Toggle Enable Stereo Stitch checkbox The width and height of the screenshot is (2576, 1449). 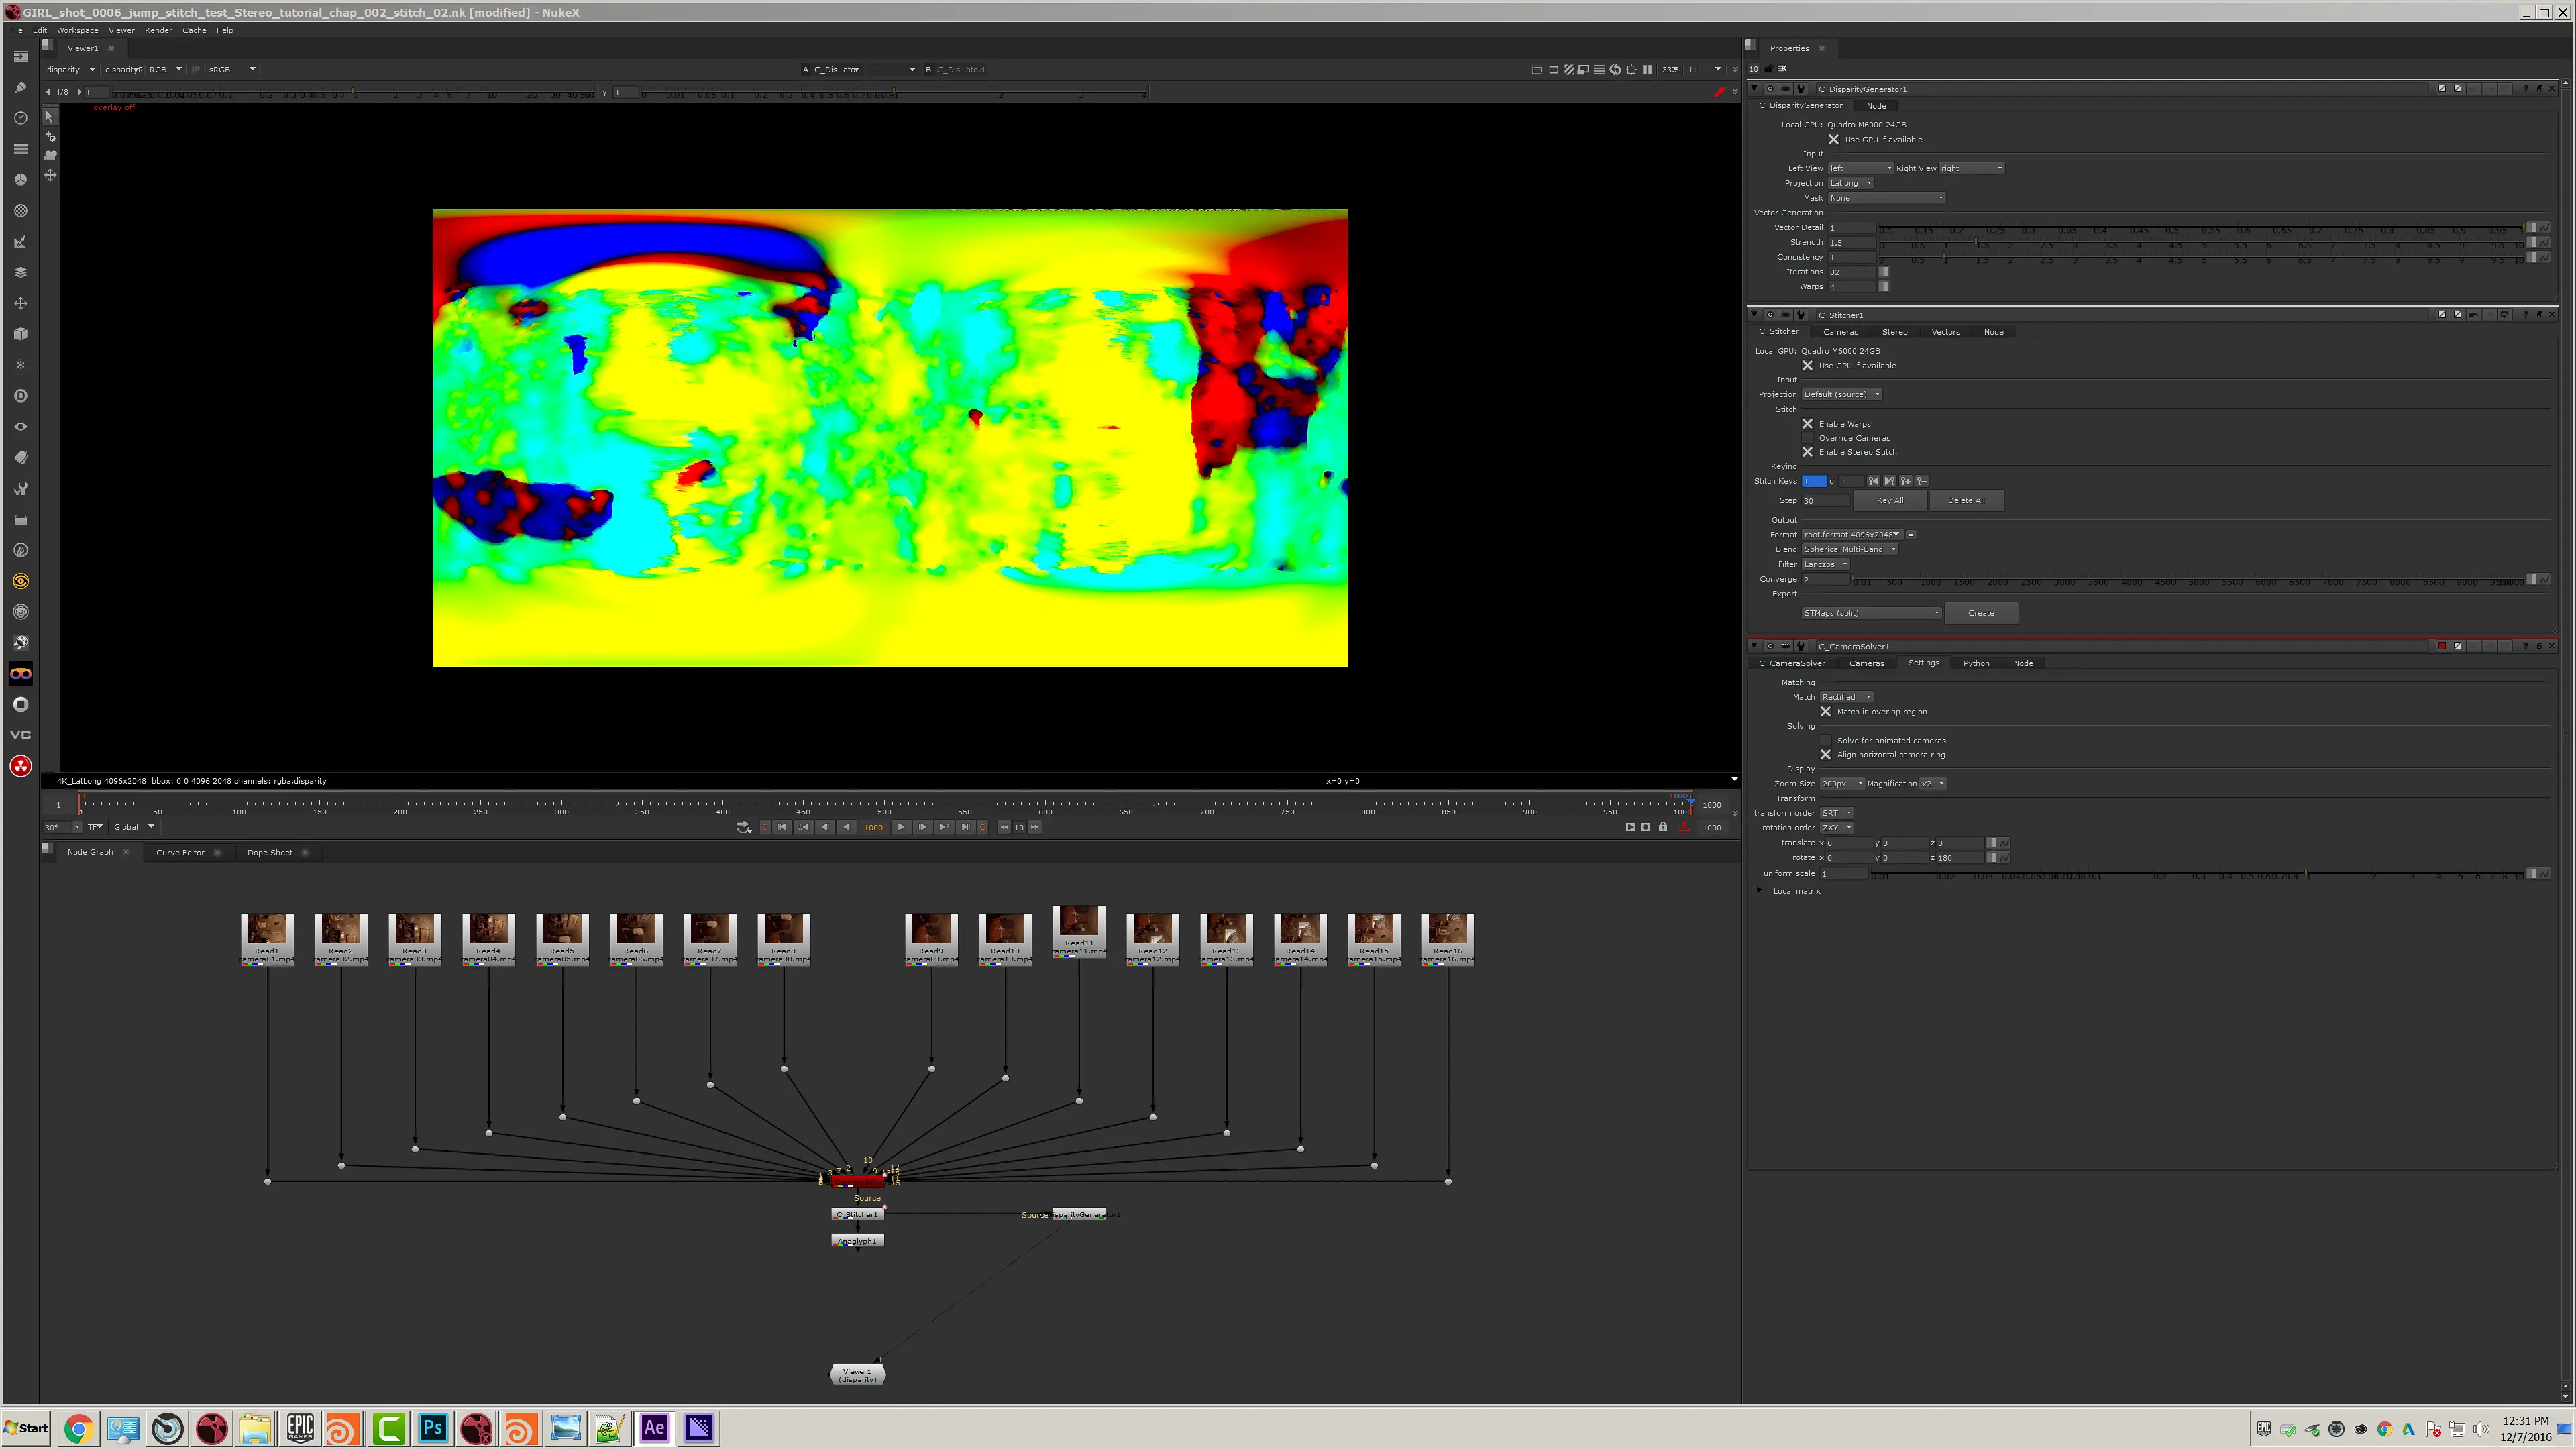click(1807, 452)
